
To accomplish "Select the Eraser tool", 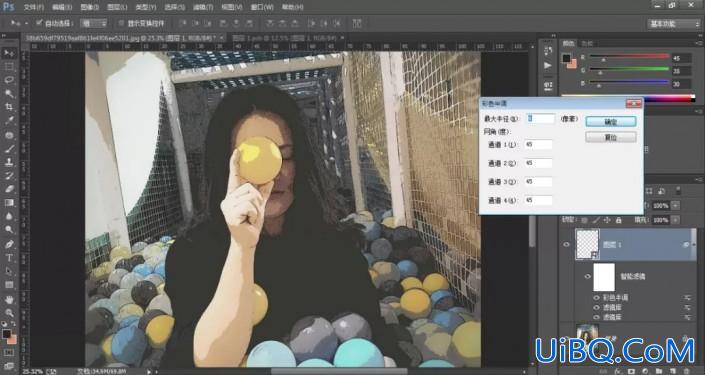I will (9, 189).
